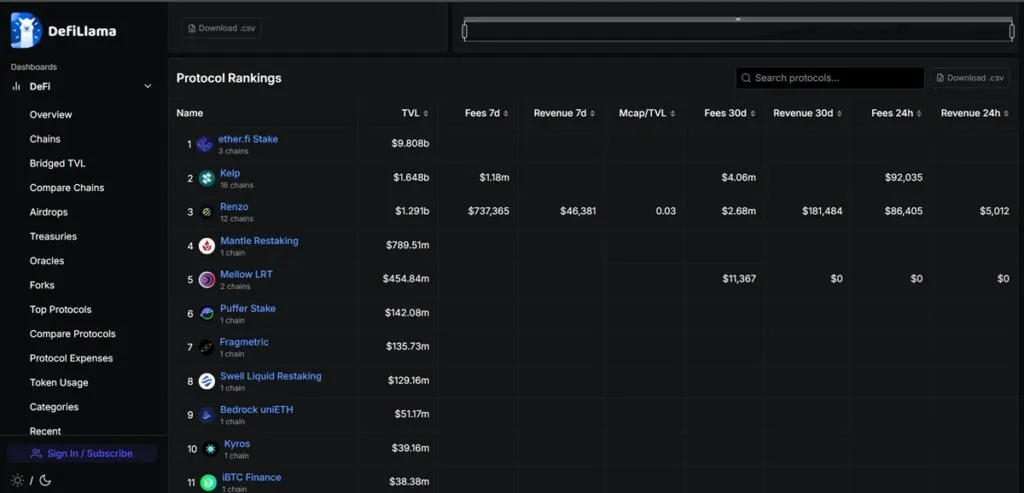Sort table by Revenue 24h
1024x493 pixels.
[x=974, y=113]
